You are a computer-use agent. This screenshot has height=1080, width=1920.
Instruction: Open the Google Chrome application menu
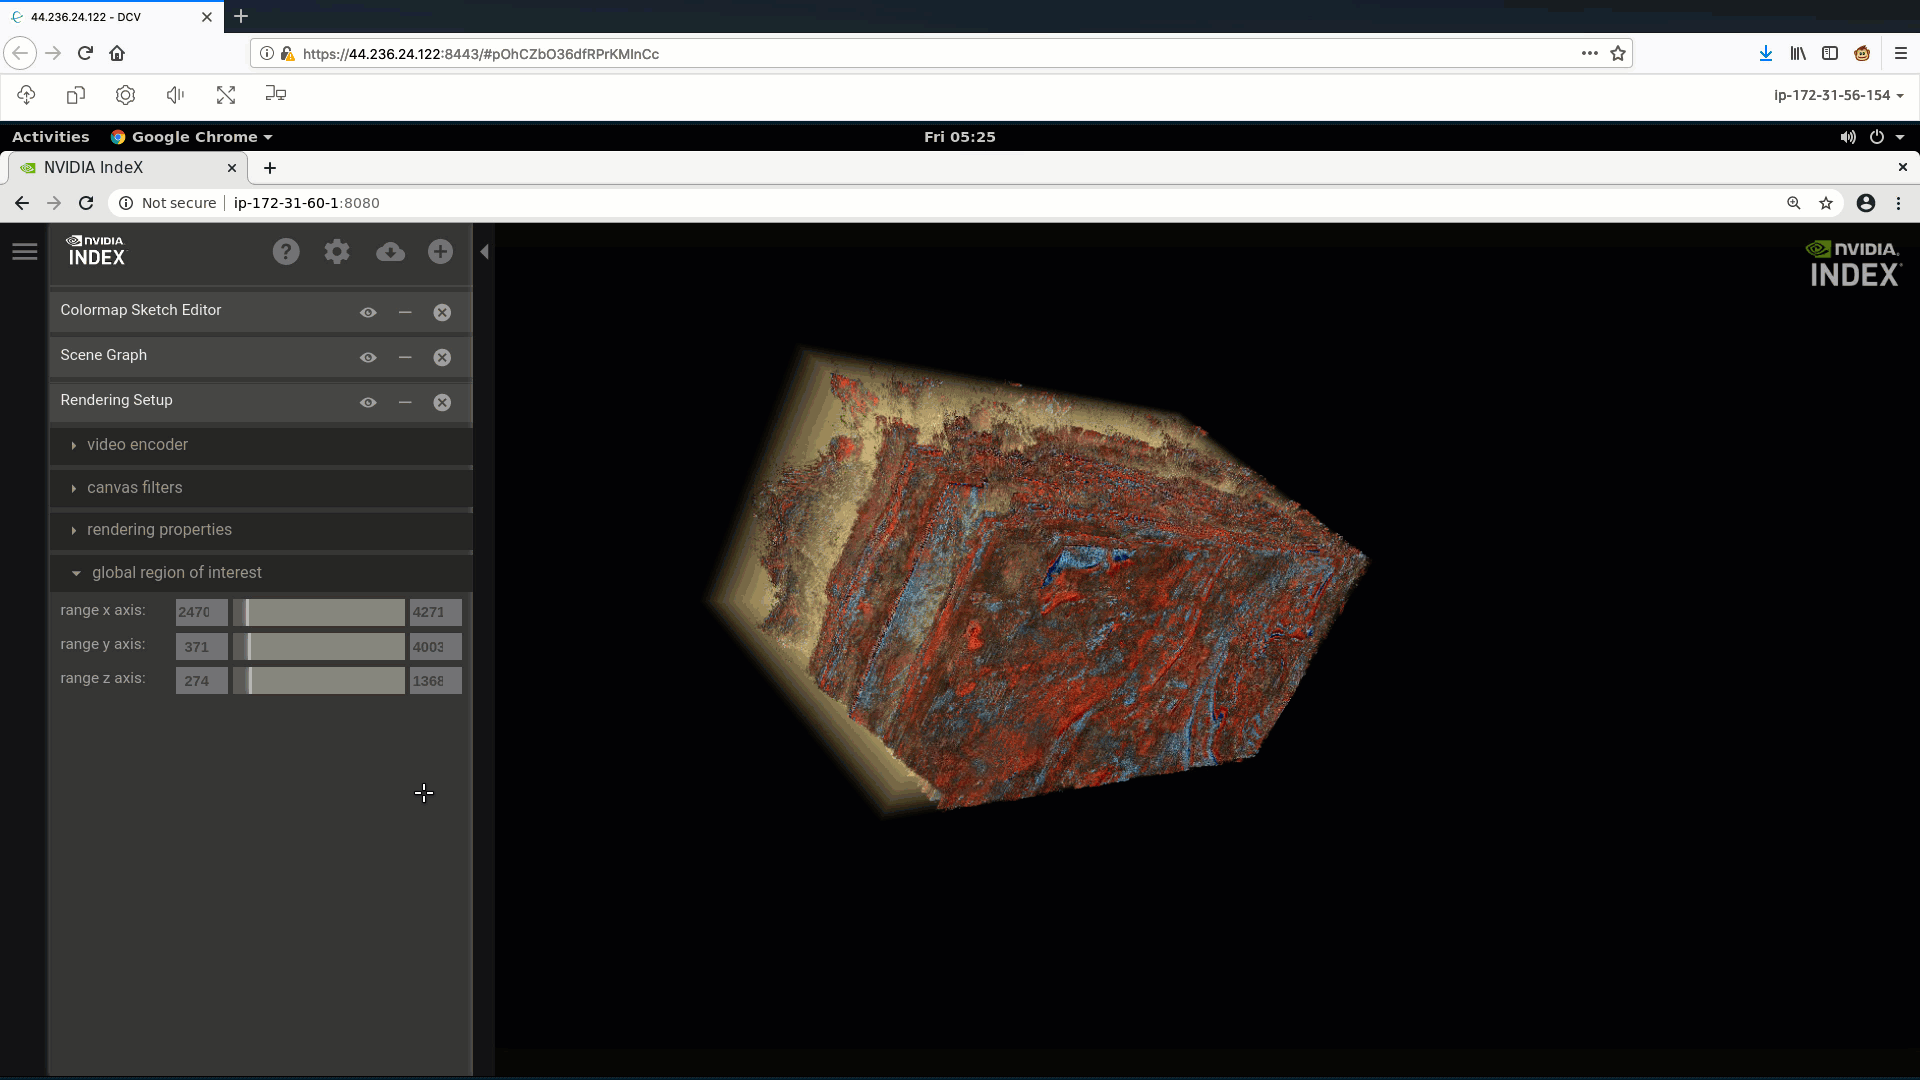192,137
